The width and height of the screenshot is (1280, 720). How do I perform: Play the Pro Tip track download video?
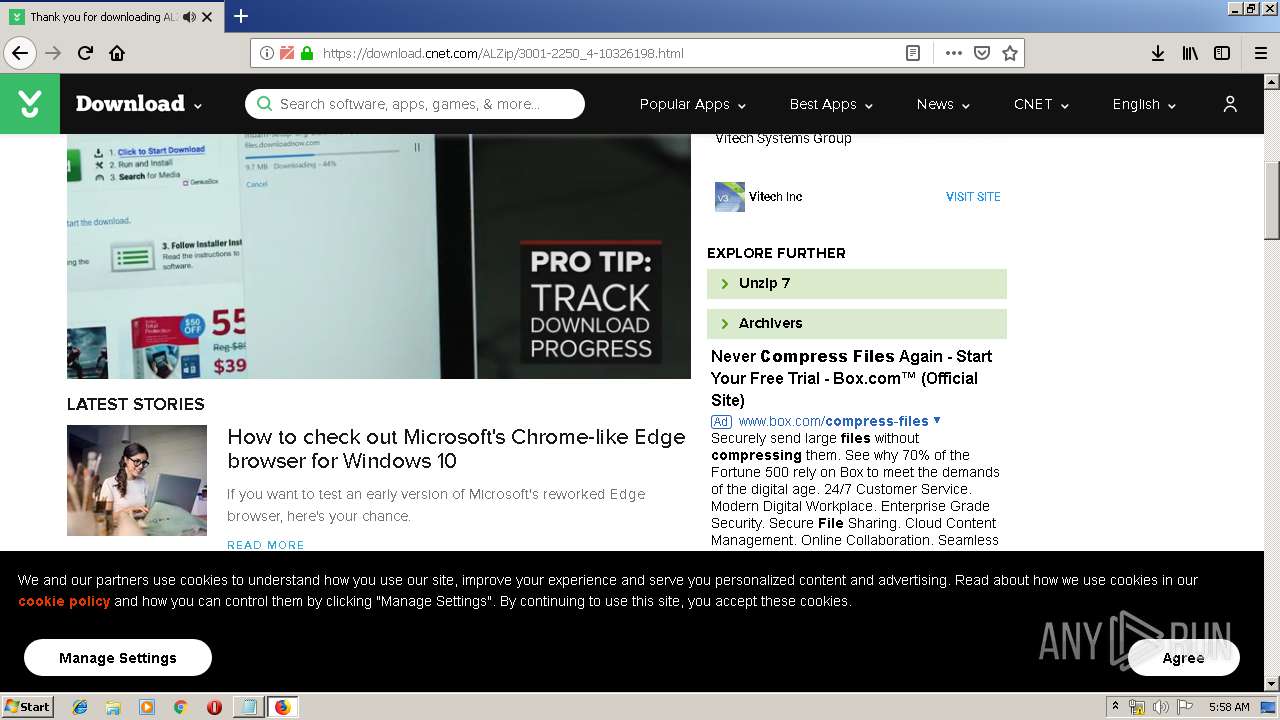coord(379,256)
